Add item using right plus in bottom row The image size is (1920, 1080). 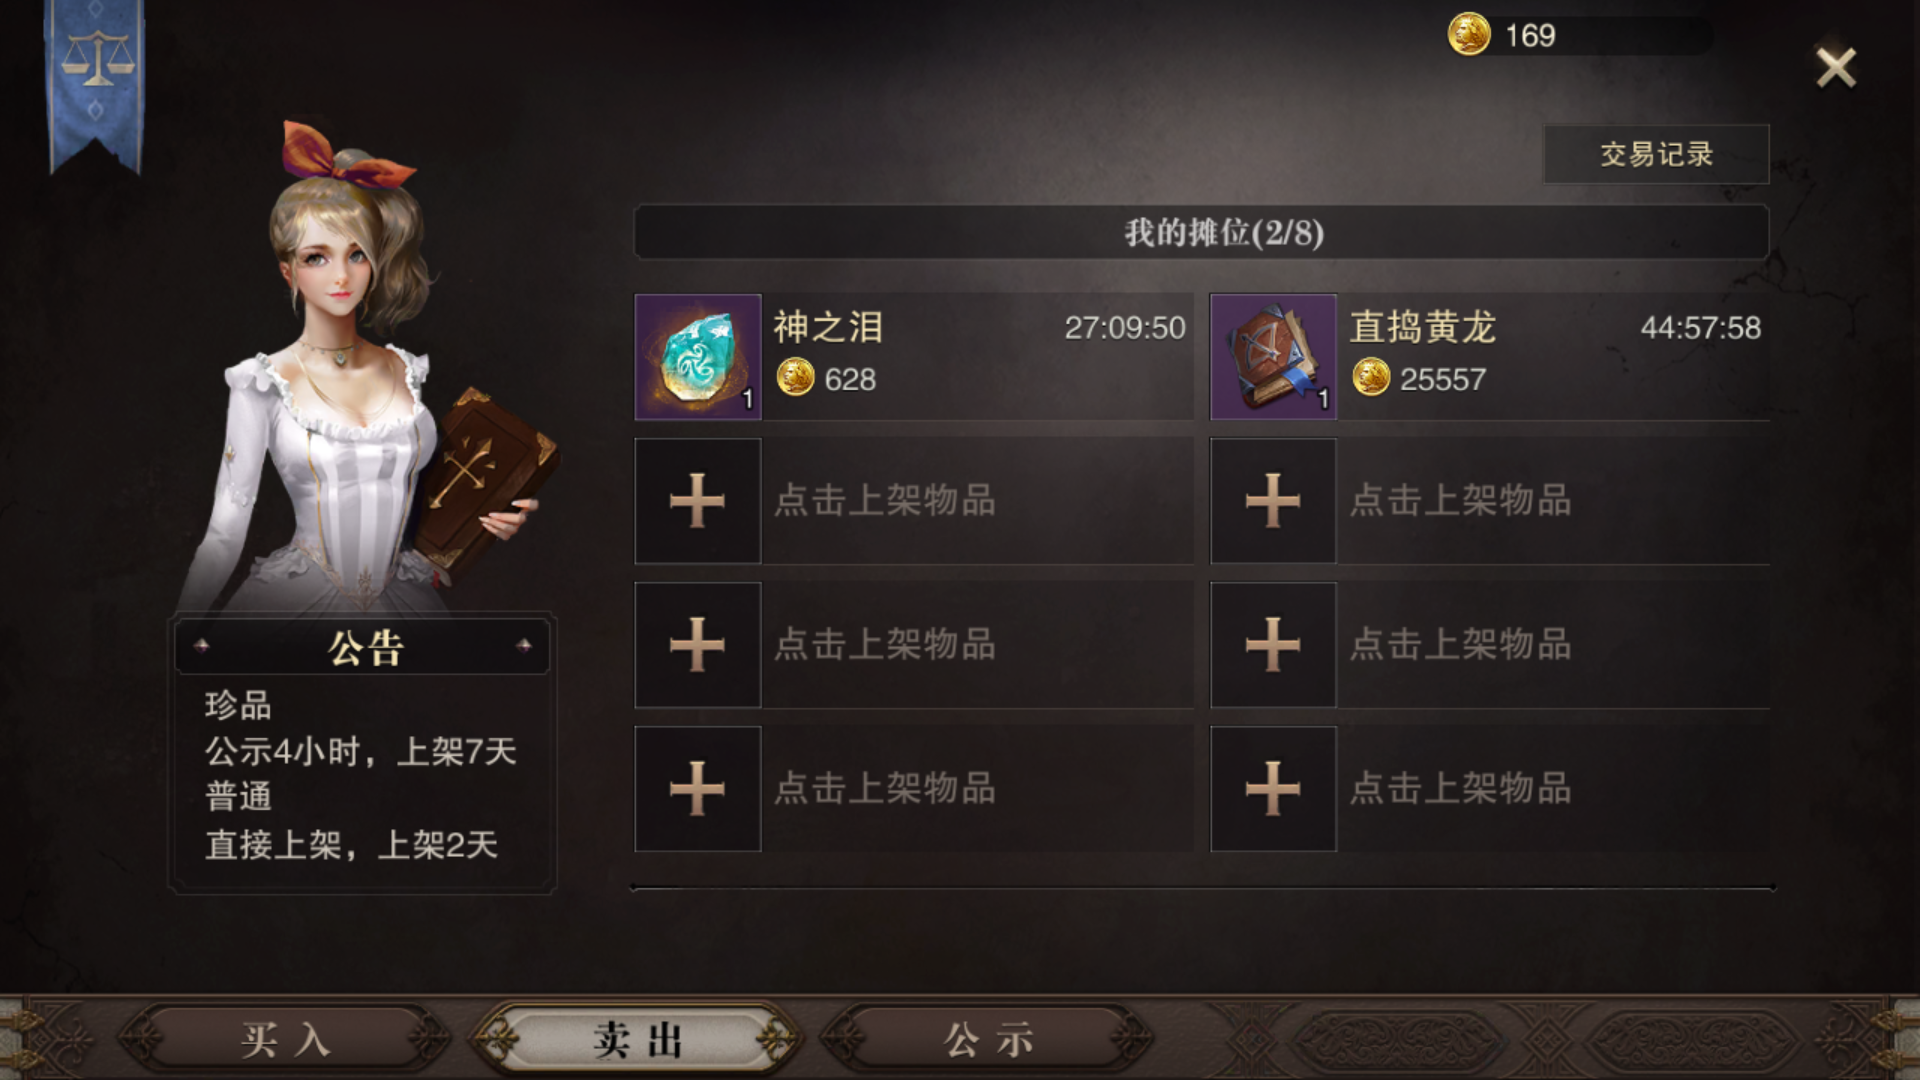tap(1273, 789)
